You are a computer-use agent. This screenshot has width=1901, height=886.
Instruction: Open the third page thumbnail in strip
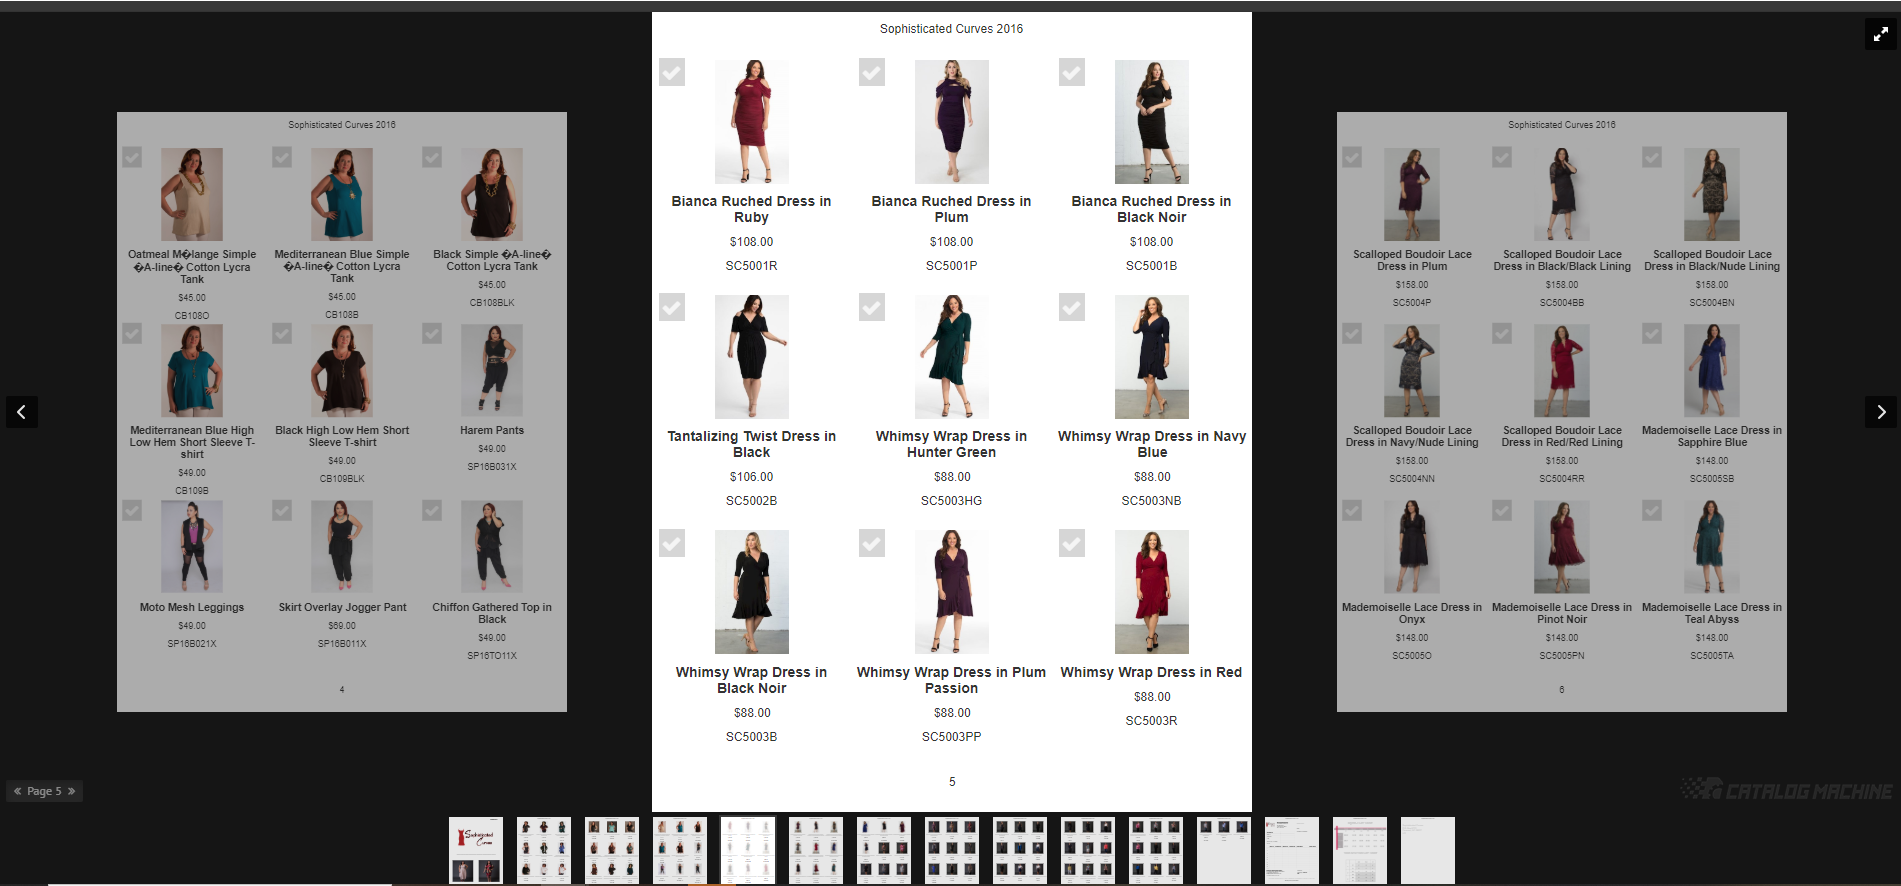click(x=612, y=850)
